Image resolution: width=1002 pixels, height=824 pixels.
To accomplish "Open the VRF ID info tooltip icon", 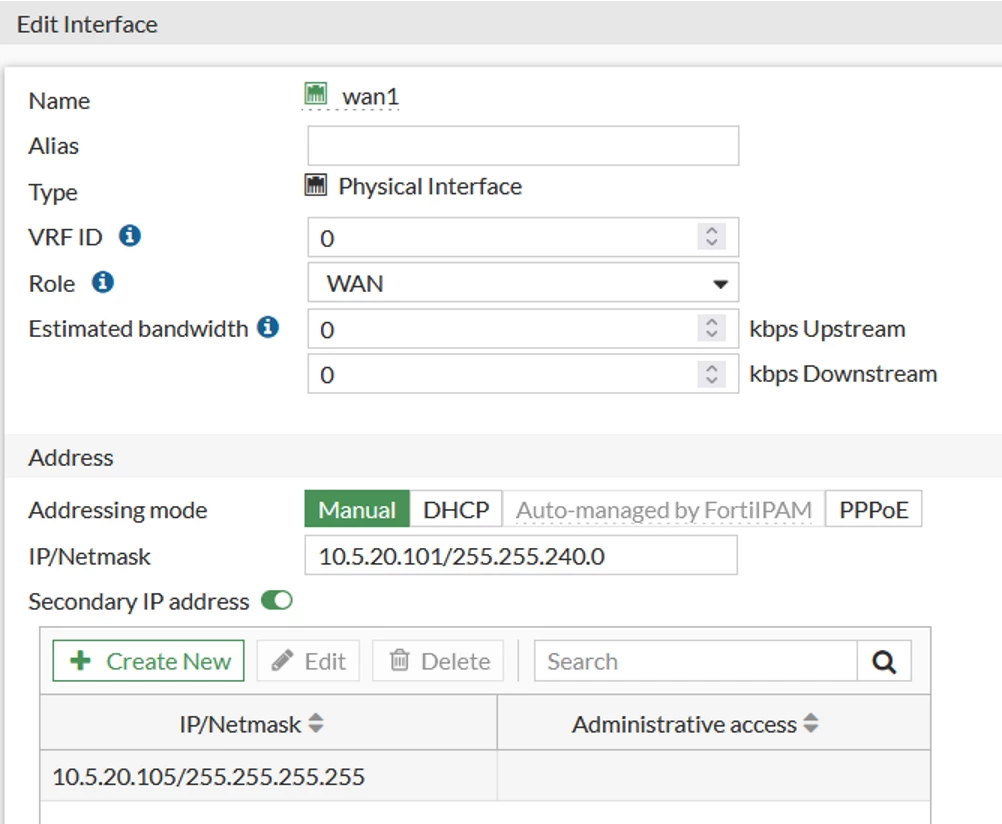I will tap(130, 236).
